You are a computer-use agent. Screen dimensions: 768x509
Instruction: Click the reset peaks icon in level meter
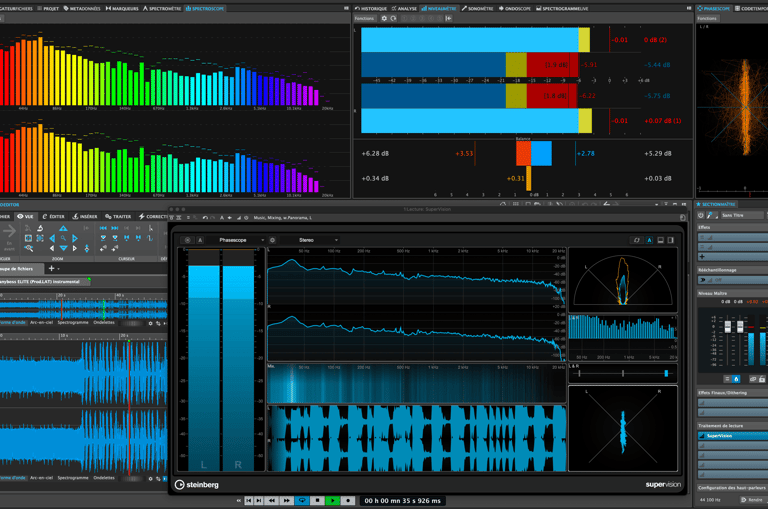(x=393, y=18)
